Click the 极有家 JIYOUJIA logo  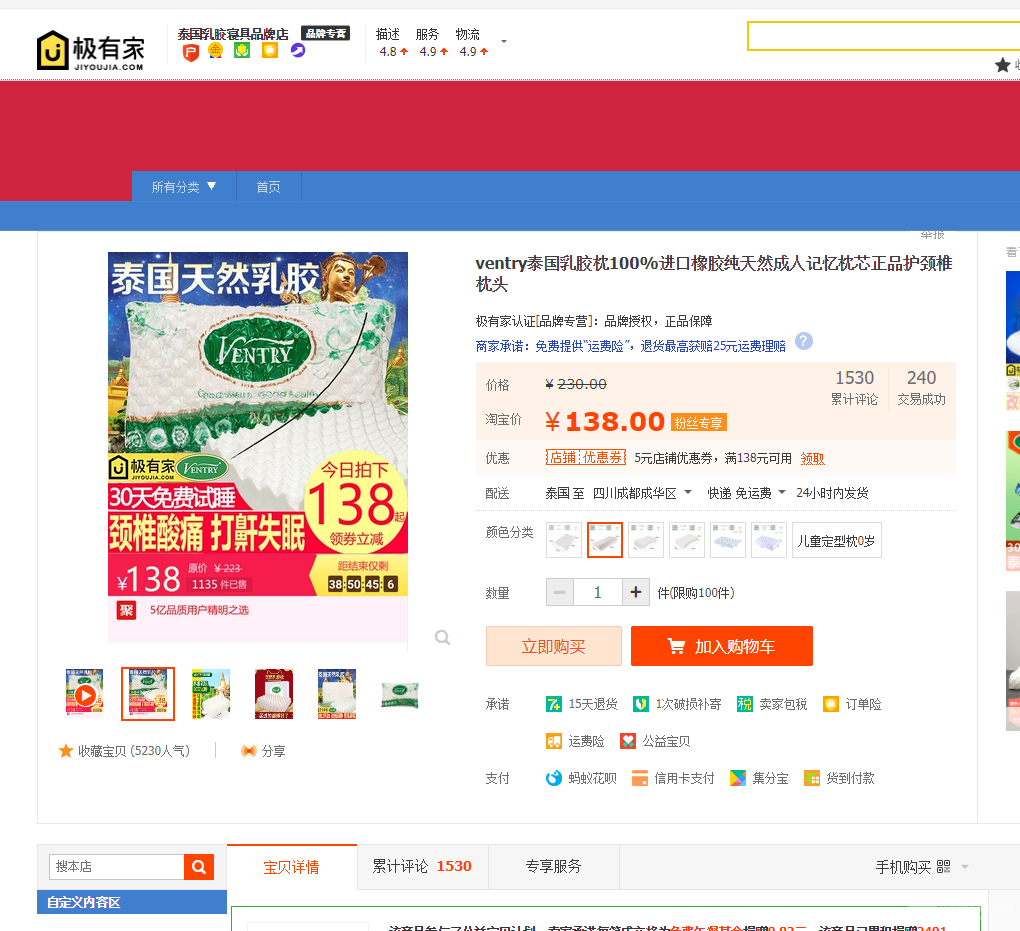click(x=90, y=50)
